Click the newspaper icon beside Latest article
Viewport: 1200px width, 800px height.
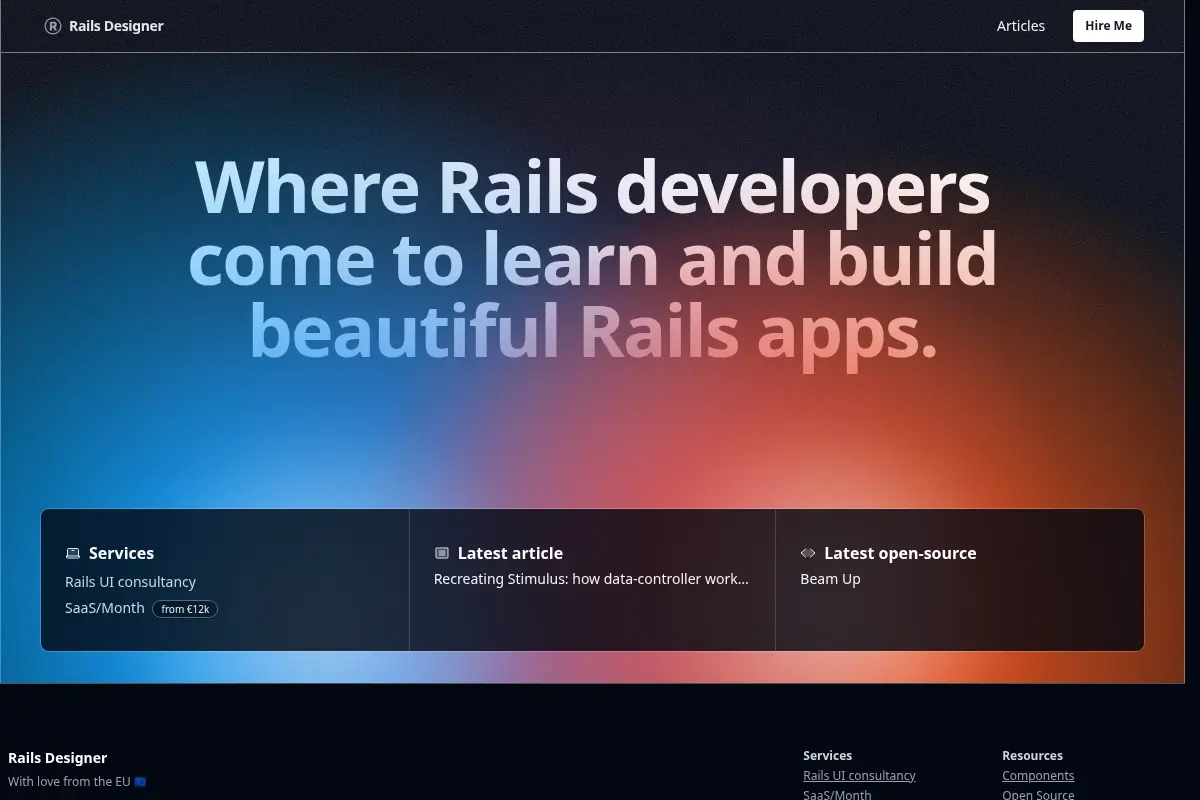click(442, 553)
